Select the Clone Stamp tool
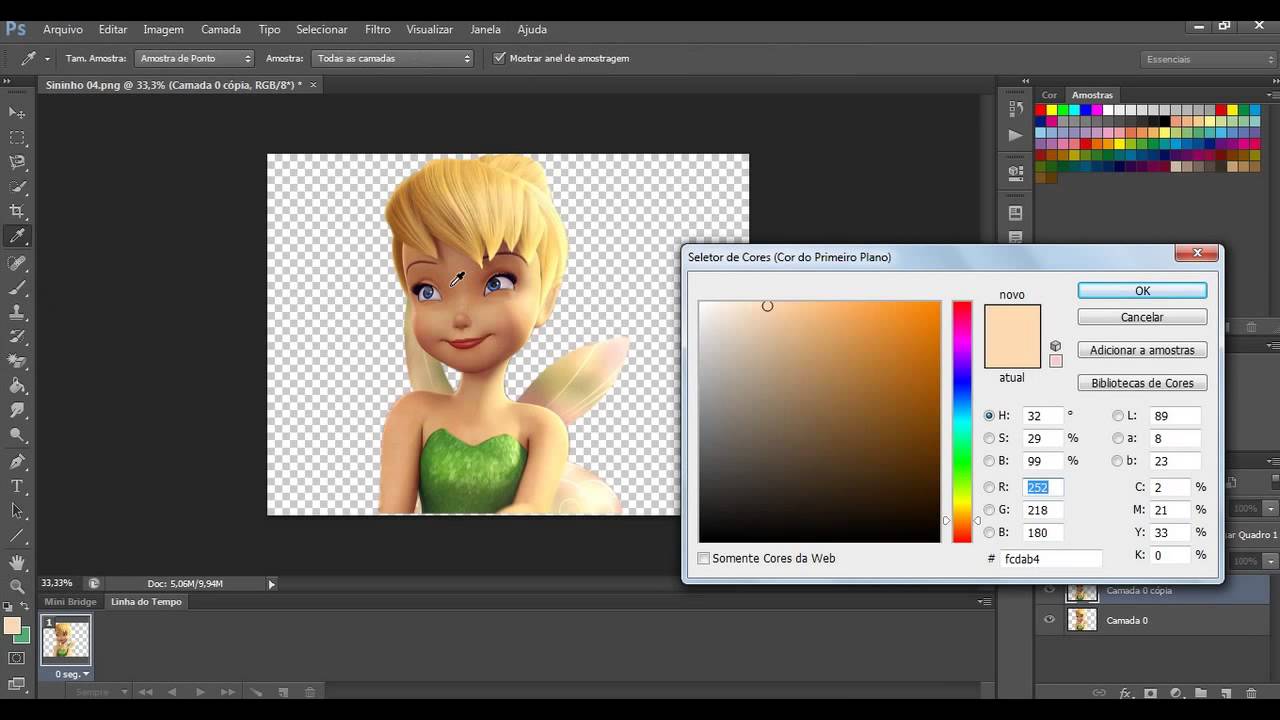Viewport: 1280px width, 720px height. (17, 312)
